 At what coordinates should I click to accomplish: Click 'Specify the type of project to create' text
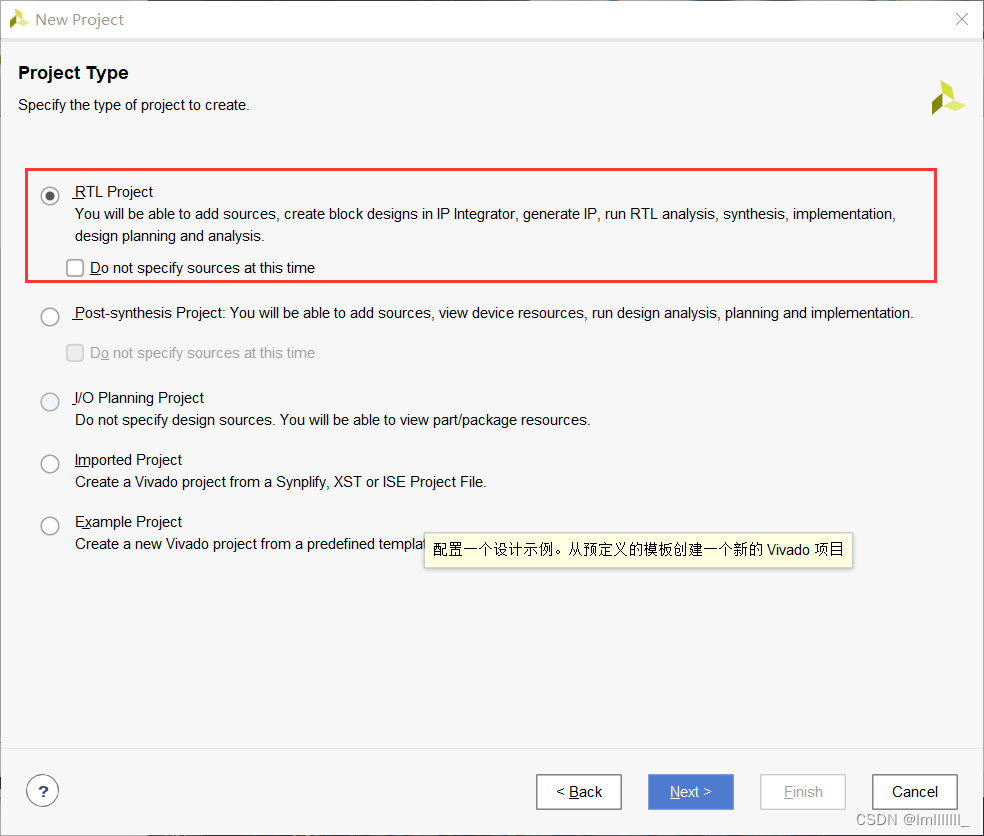[x=134, y=105]
